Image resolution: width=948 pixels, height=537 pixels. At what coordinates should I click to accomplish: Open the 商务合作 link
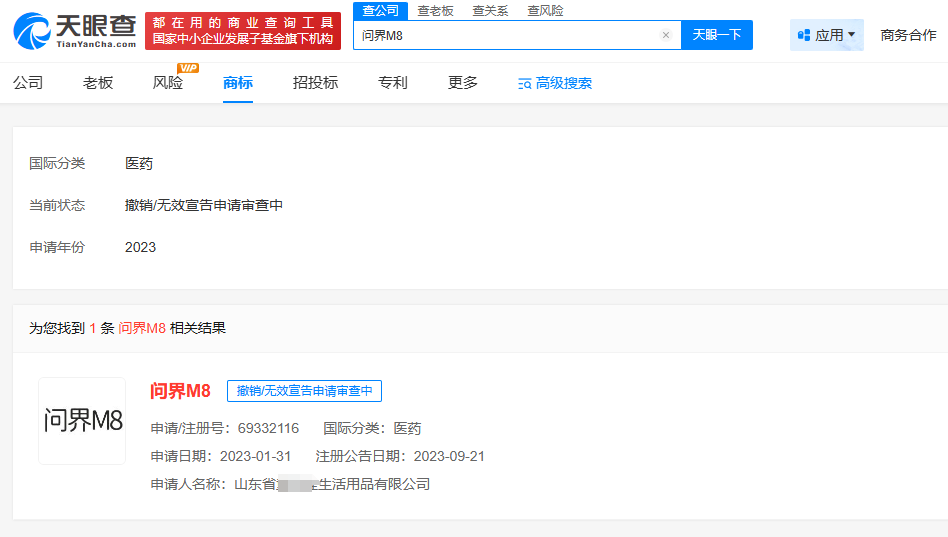[x=908, y=35]
